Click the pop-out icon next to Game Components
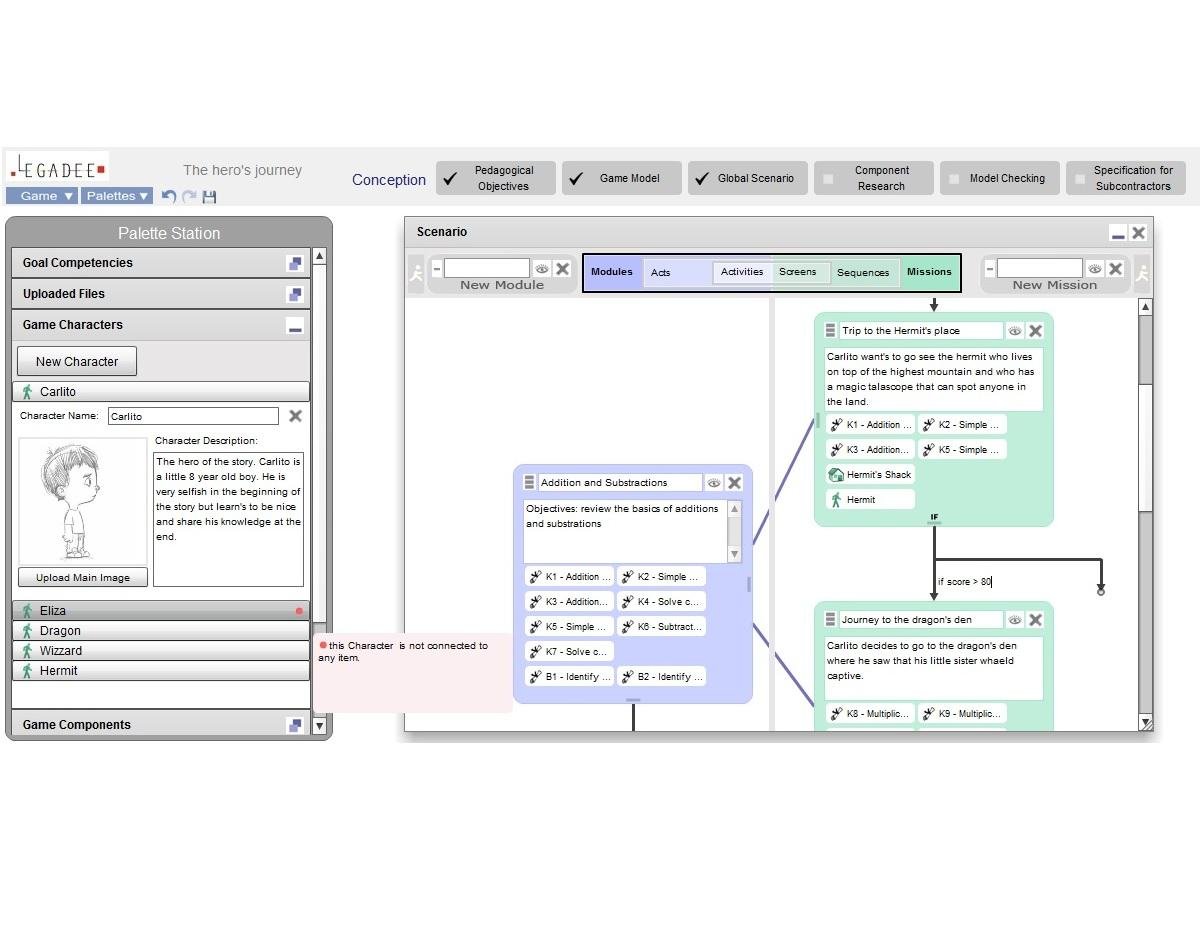 point(296,724)
